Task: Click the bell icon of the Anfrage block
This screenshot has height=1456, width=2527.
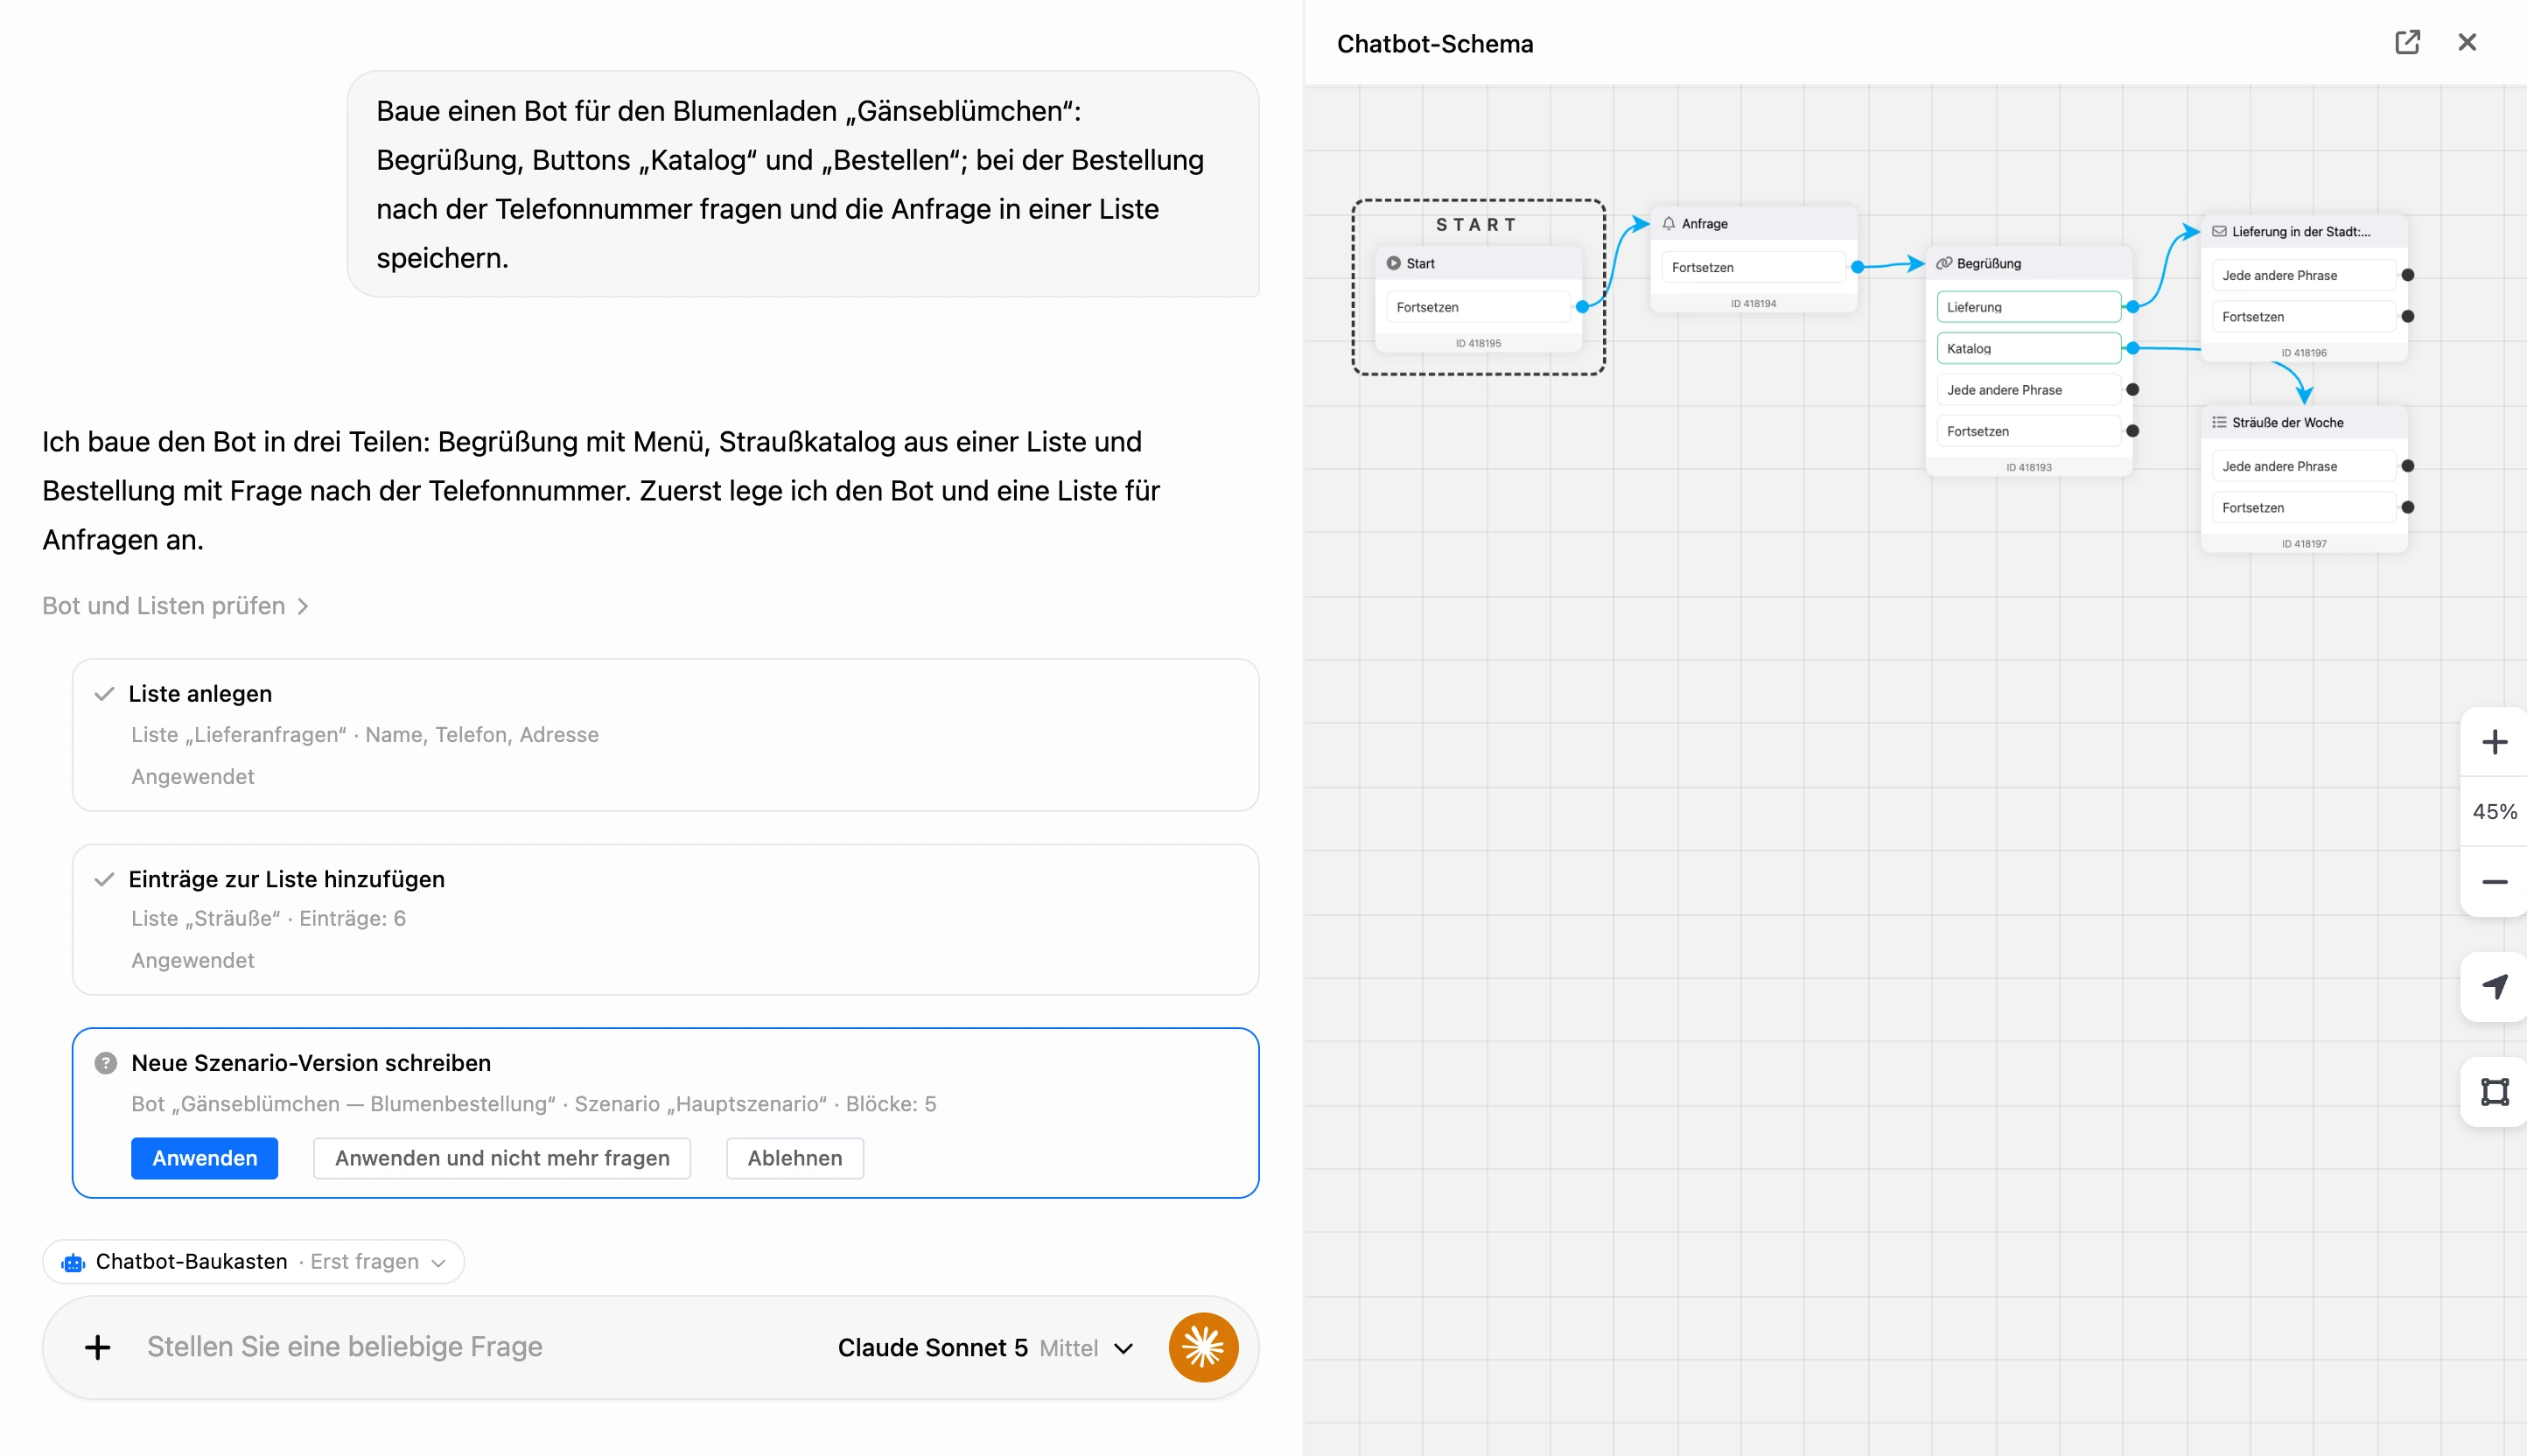Action: pos(1668,223)
